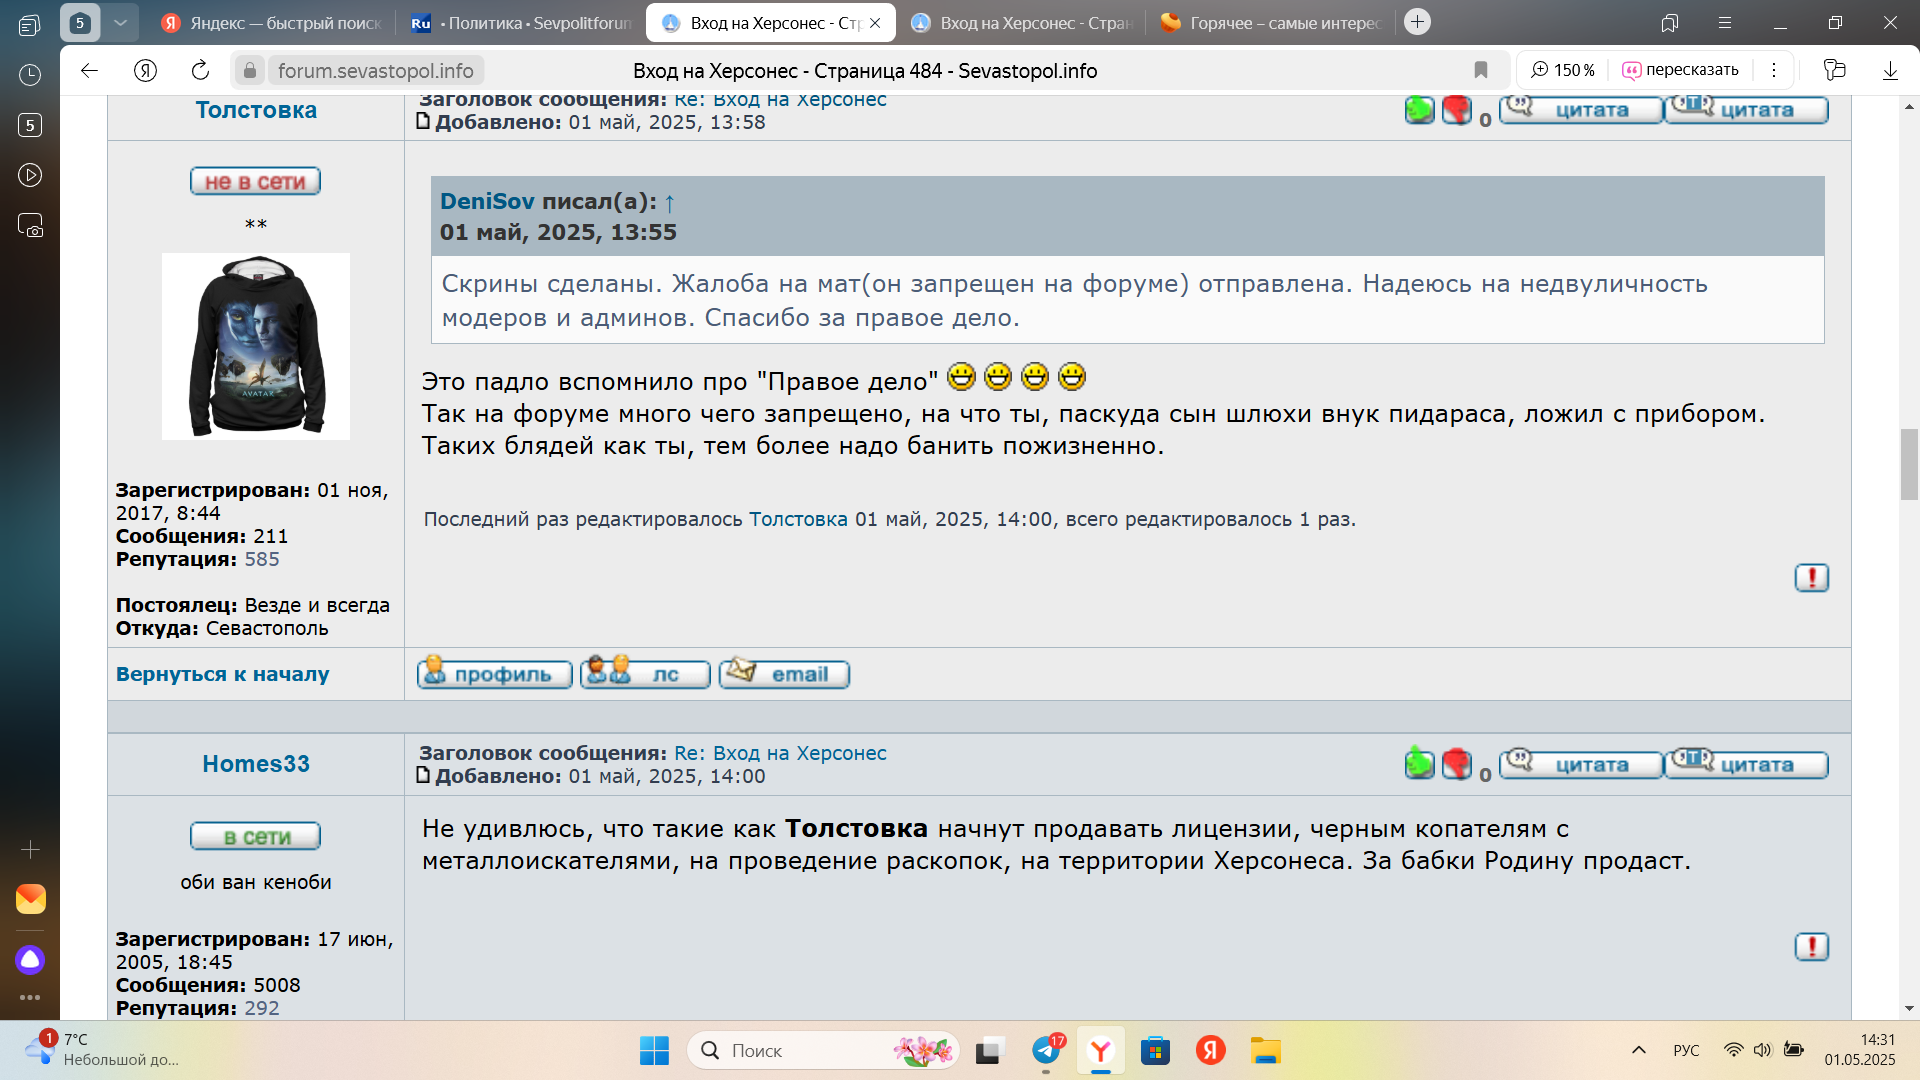Switch to the Горячее – самые интересные tab
This screenshot has height=1080, width=1920.
tap(1271, 22)
